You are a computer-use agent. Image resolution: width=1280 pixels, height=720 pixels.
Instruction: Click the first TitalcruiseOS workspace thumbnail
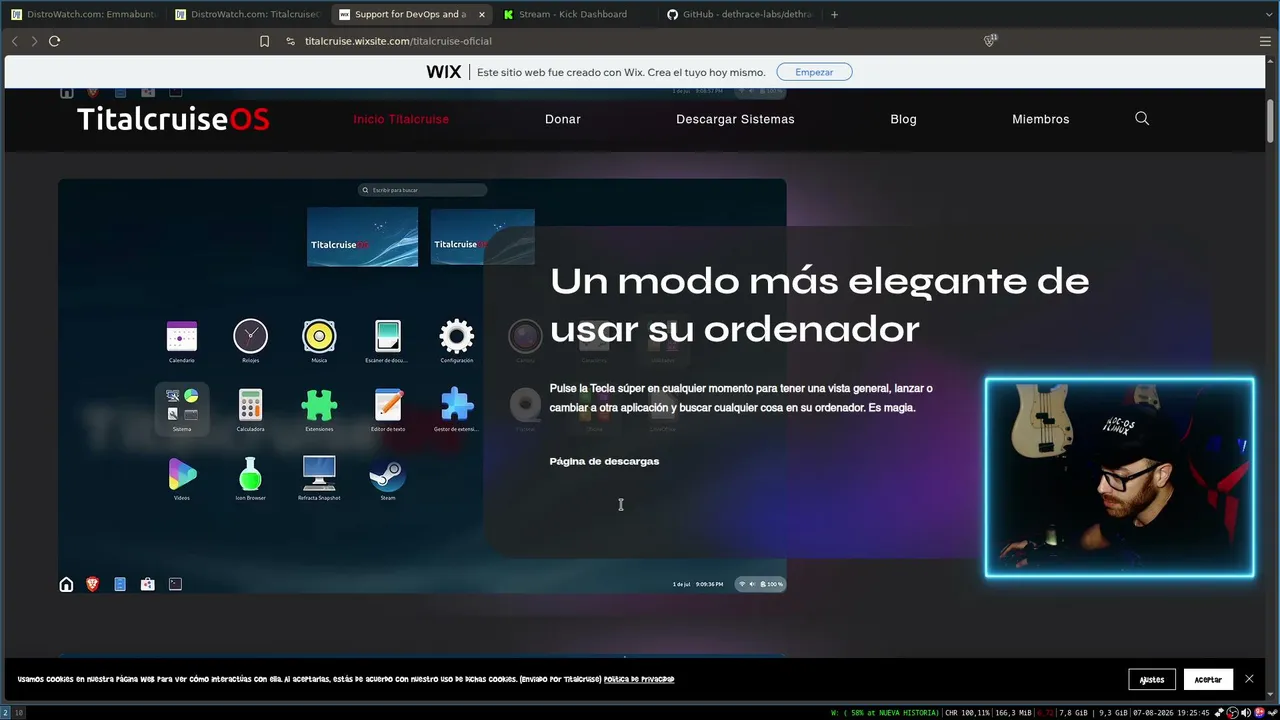click(362, 237)
